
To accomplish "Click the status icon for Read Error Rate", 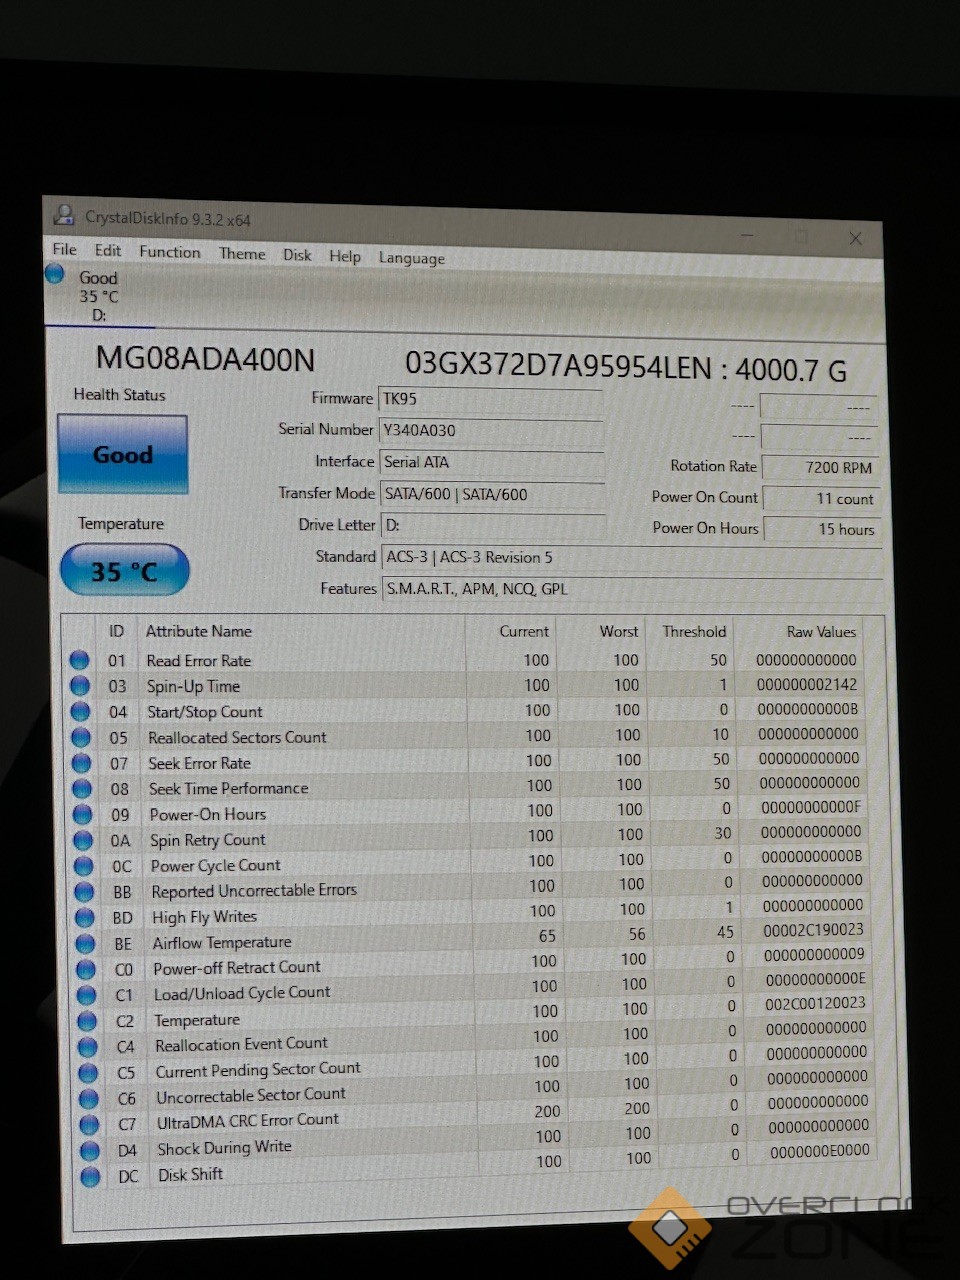I will pyautogui.click(x=79, y=660).
